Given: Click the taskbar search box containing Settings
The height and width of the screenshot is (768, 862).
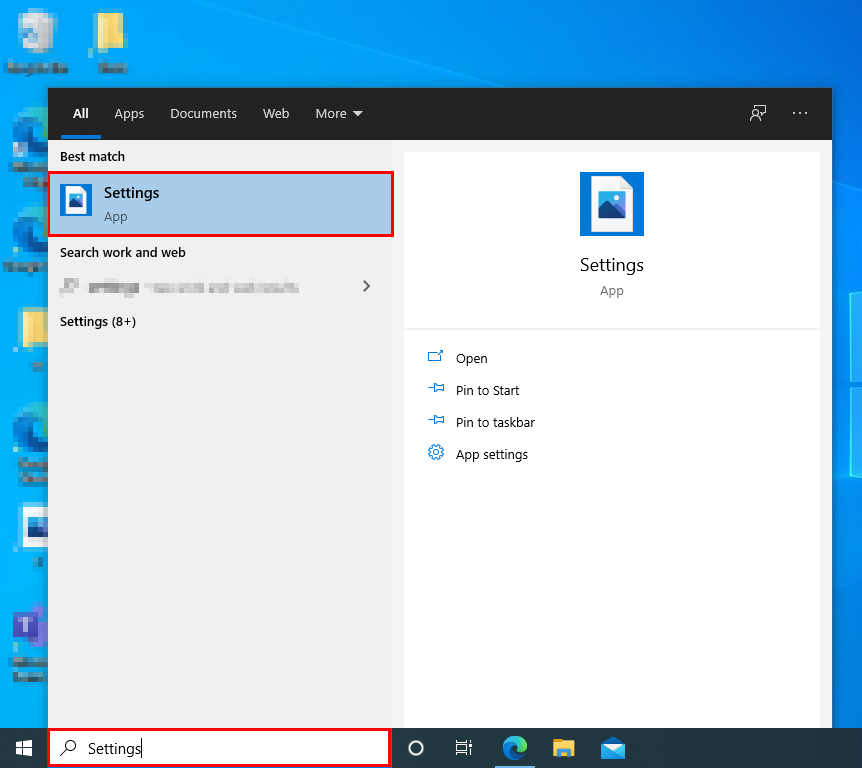Looking at the screenshot, I should coord(219,748).
